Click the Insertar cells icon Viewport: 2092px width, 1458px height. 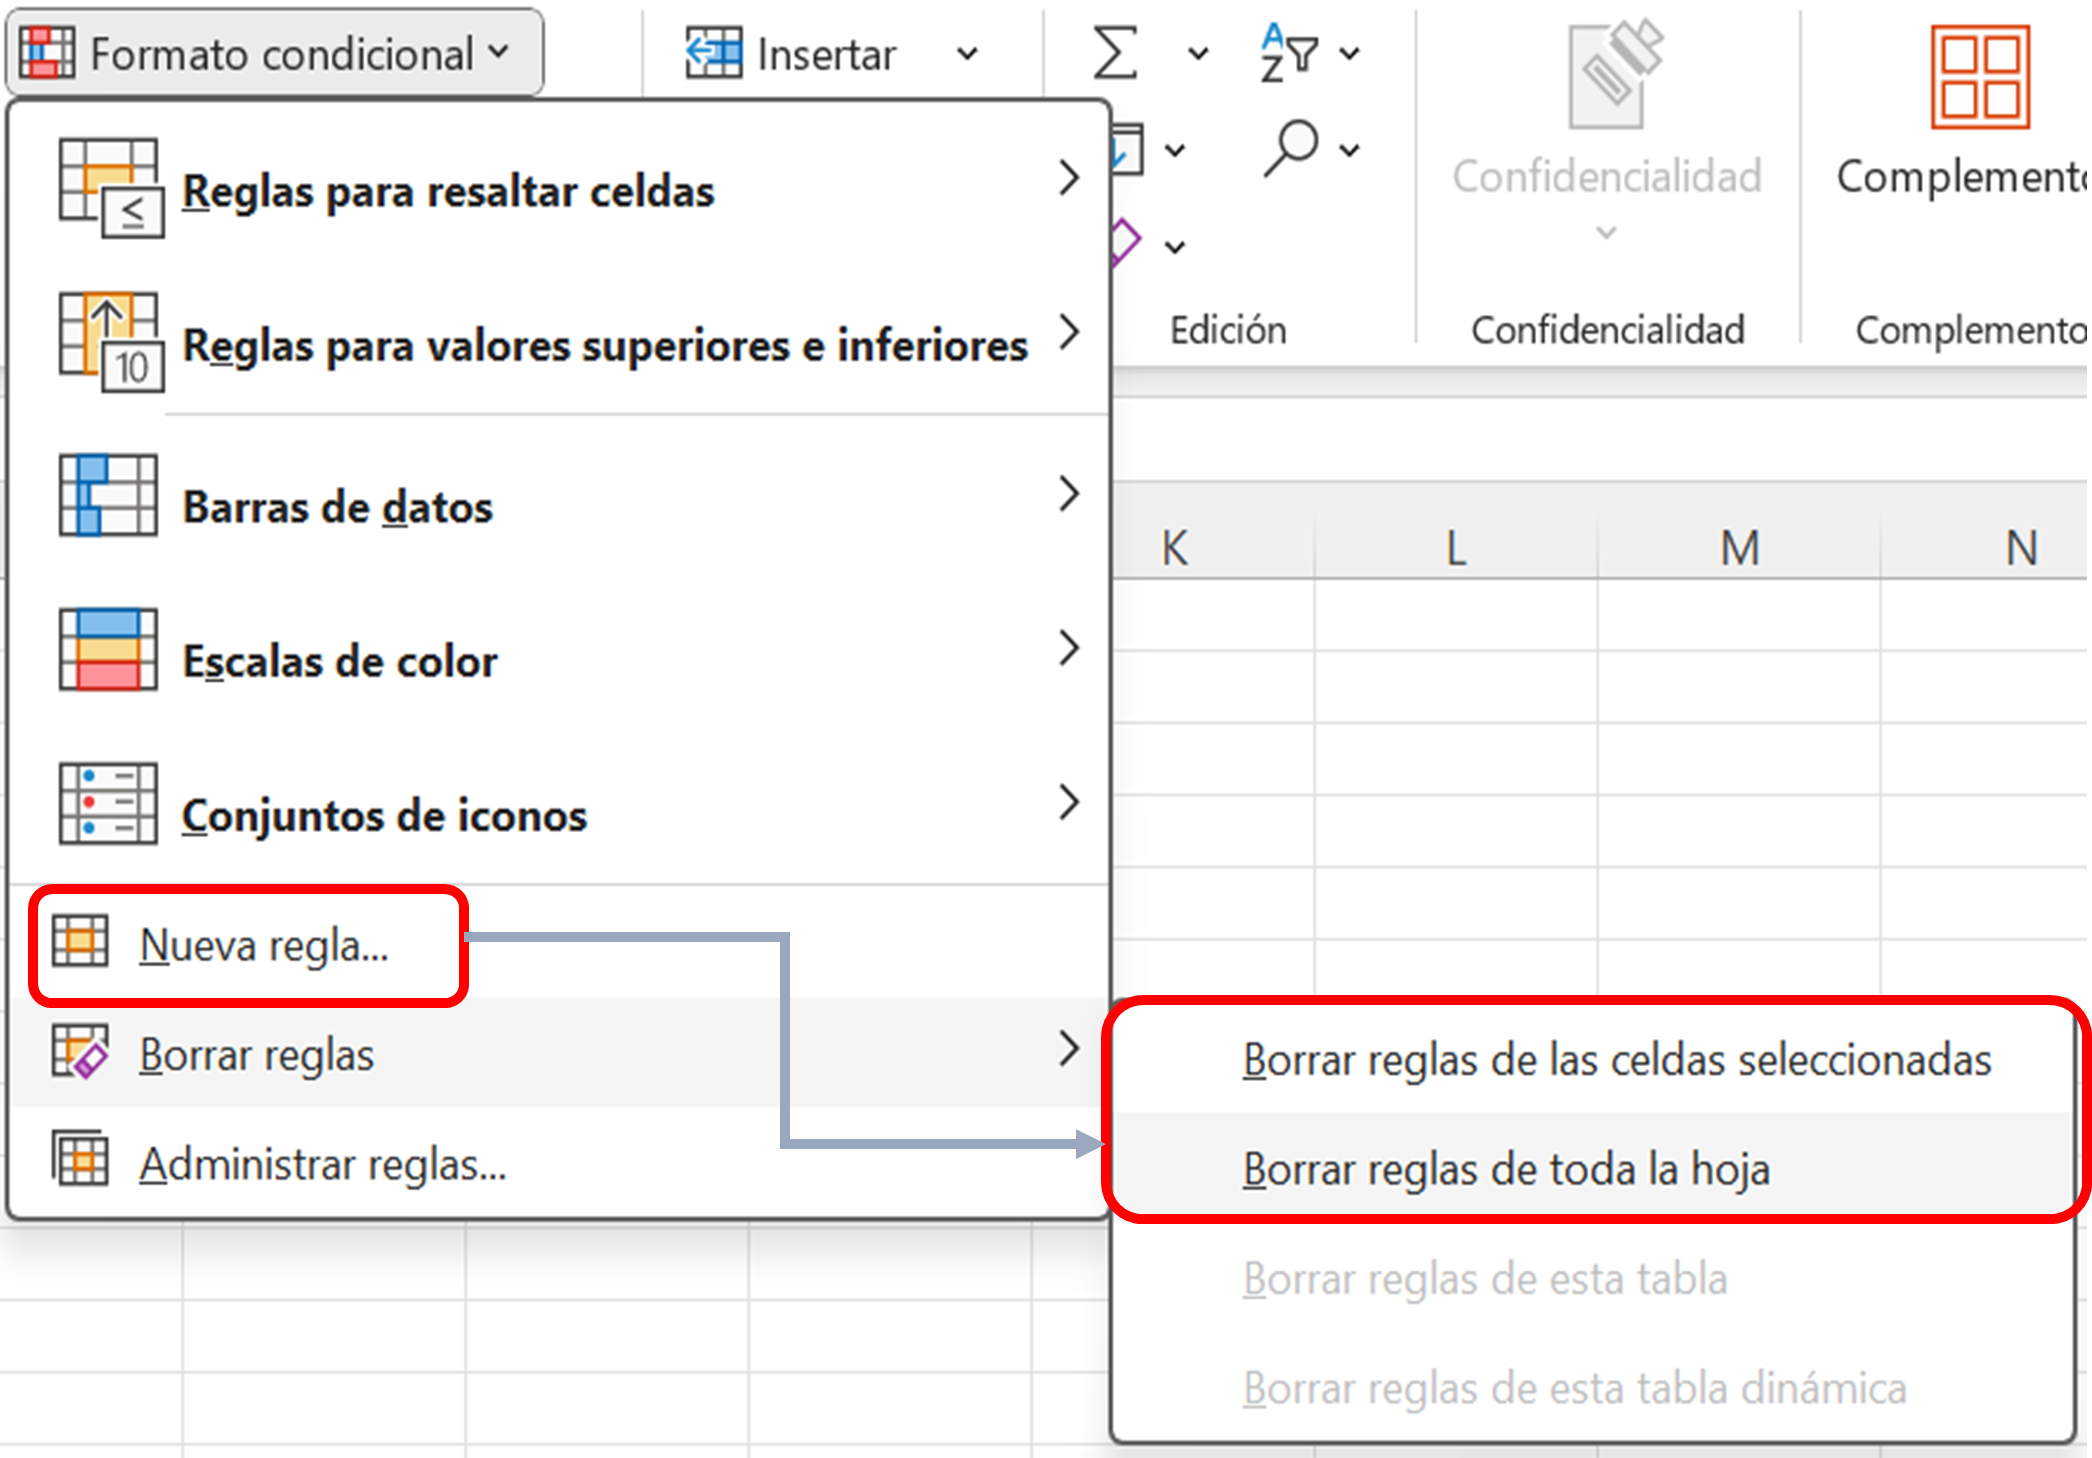point(714,53)
